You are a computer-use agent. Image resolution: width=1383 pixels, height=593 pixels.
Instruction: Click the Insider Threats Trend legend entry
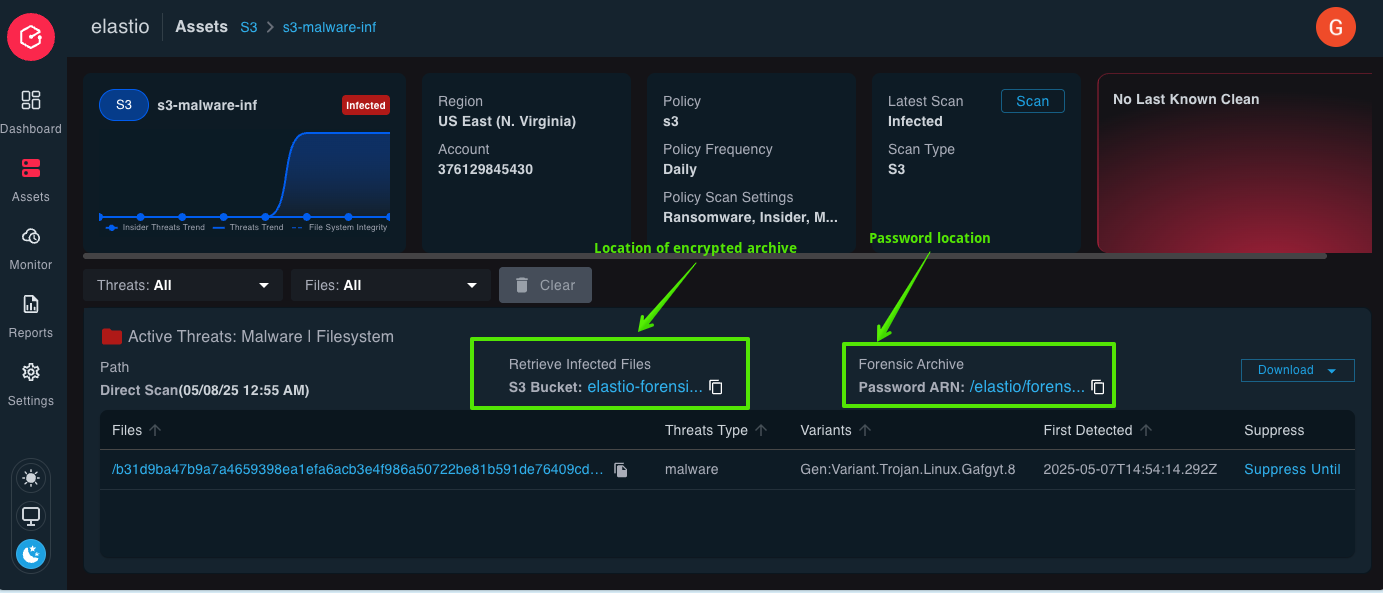(x=155, y=227)
